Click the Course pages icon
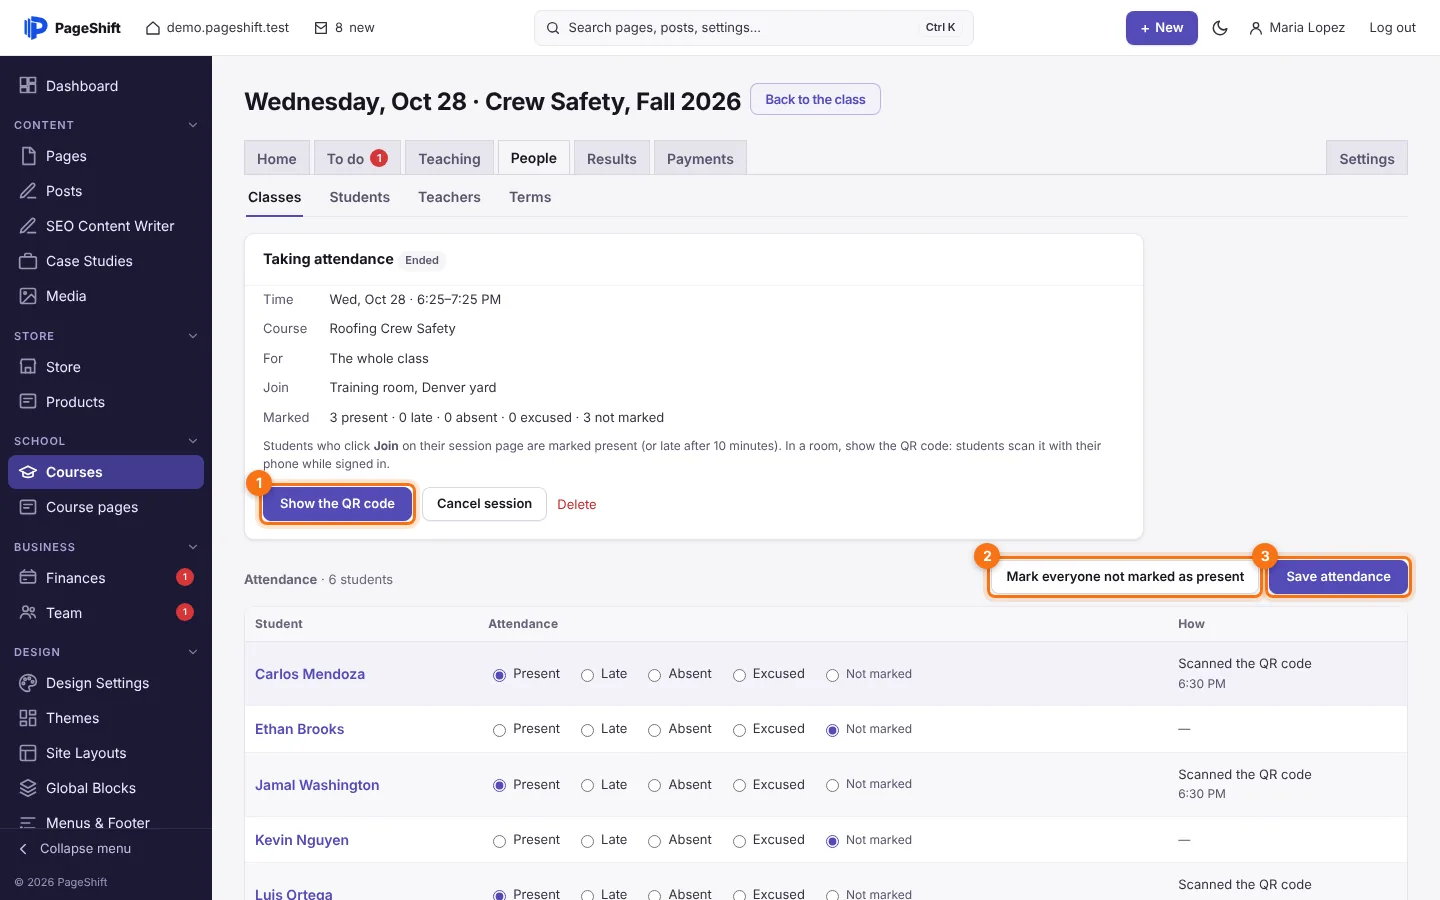Image resolution: width=1440 pixels, height=900 pixels. point(28,507)
